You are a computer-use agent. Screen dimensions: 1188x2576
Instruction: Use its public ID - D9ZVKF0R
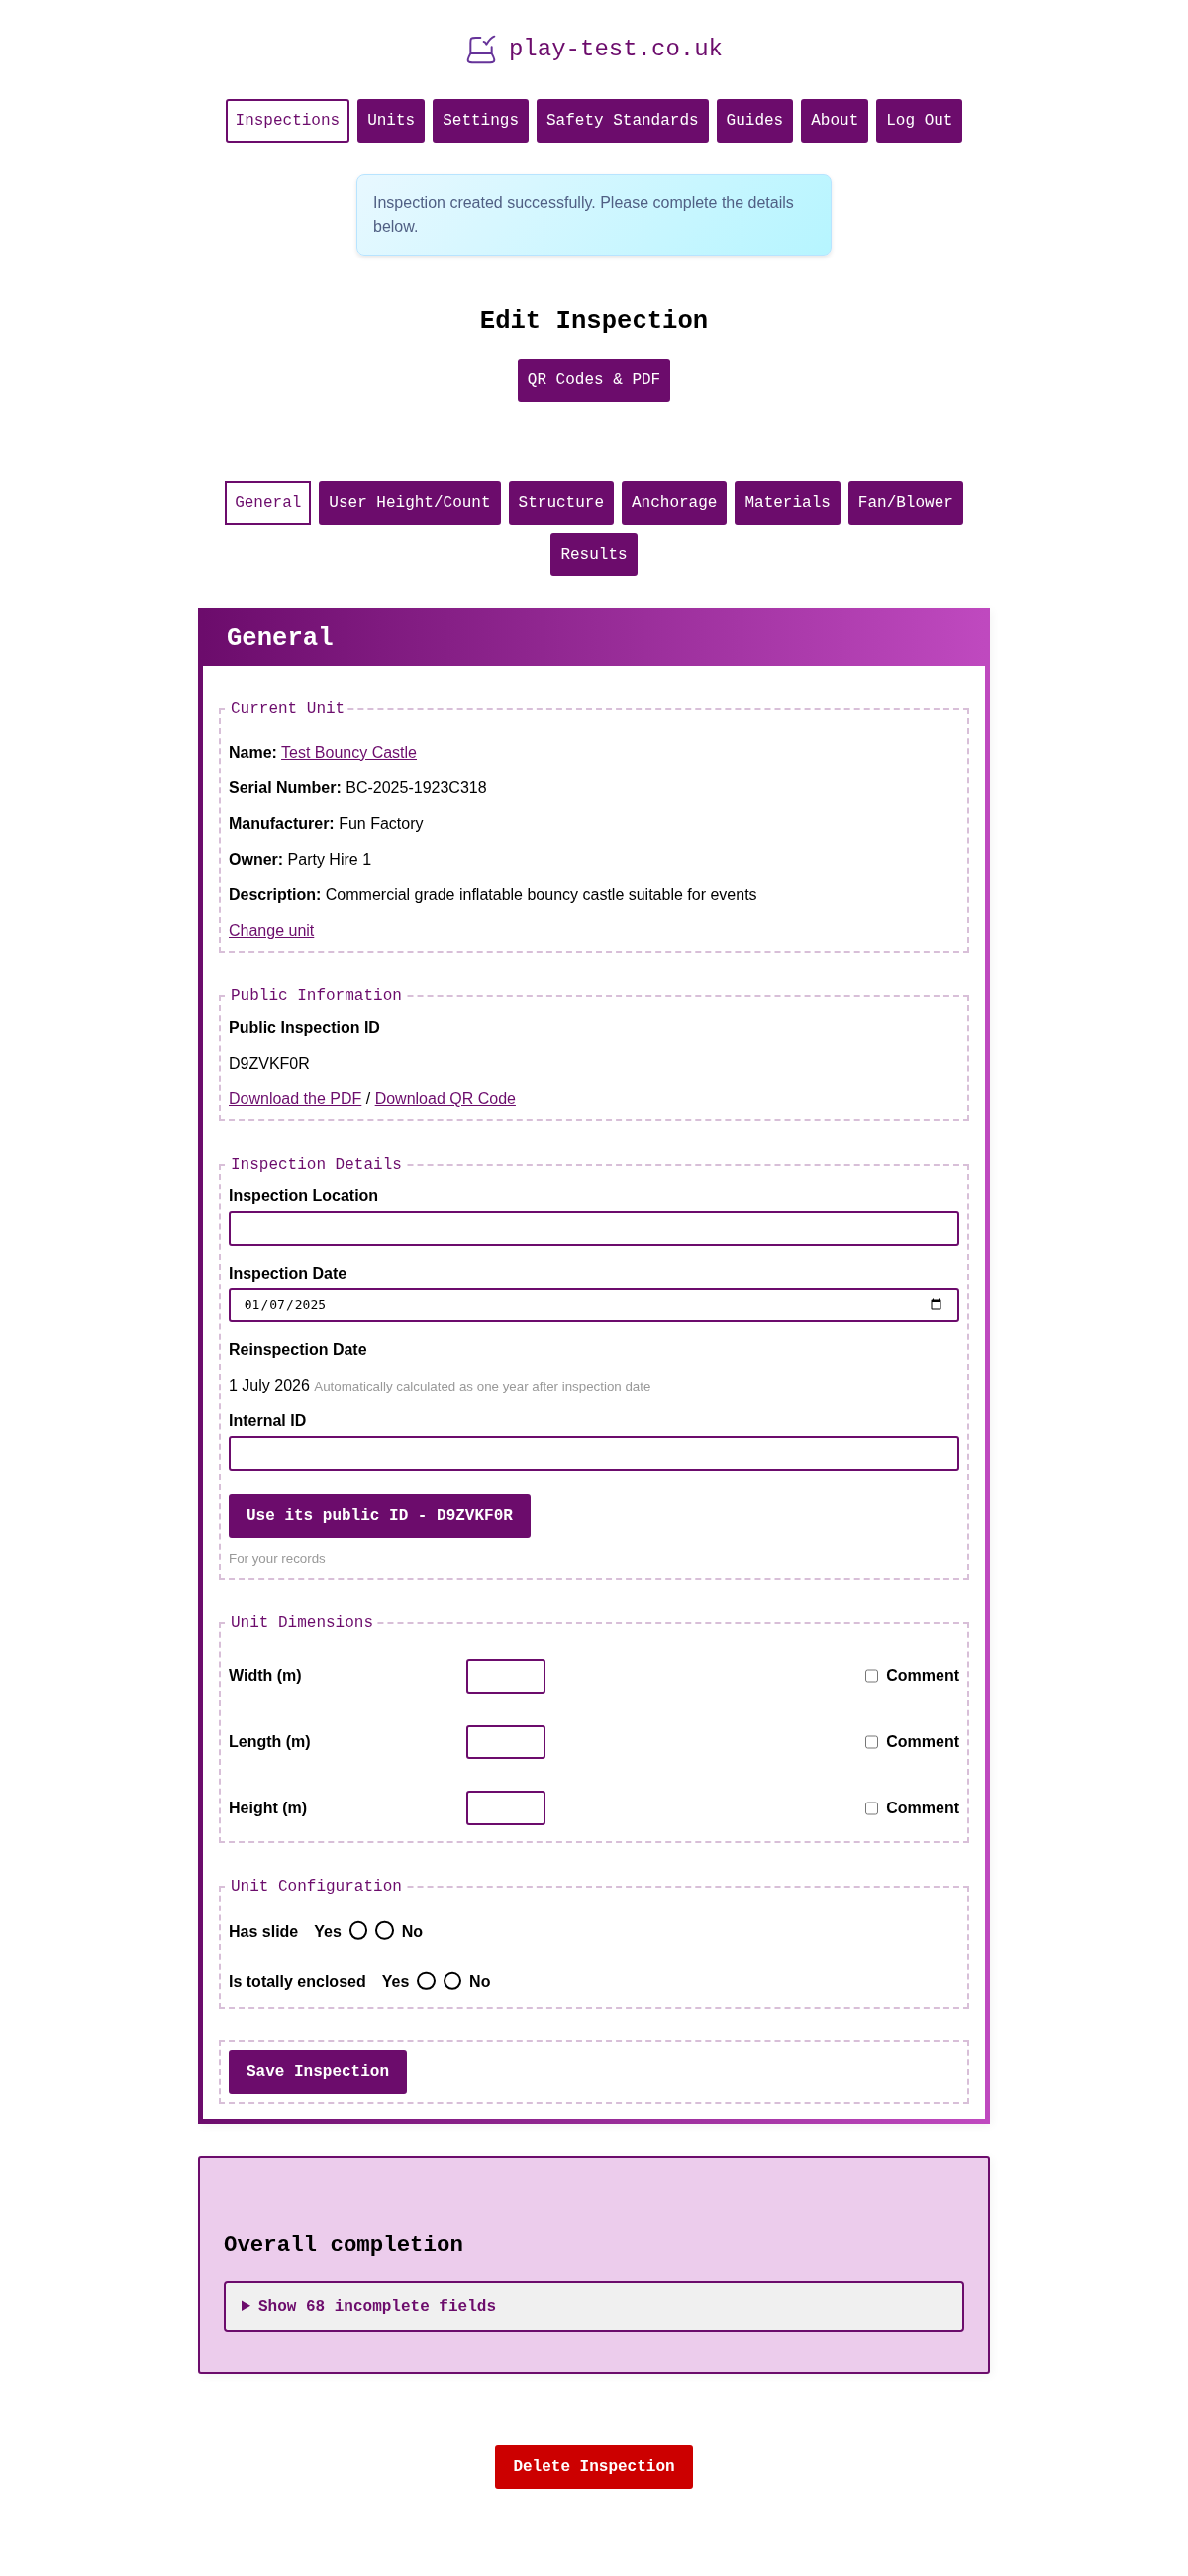(x=379, y=1515)
